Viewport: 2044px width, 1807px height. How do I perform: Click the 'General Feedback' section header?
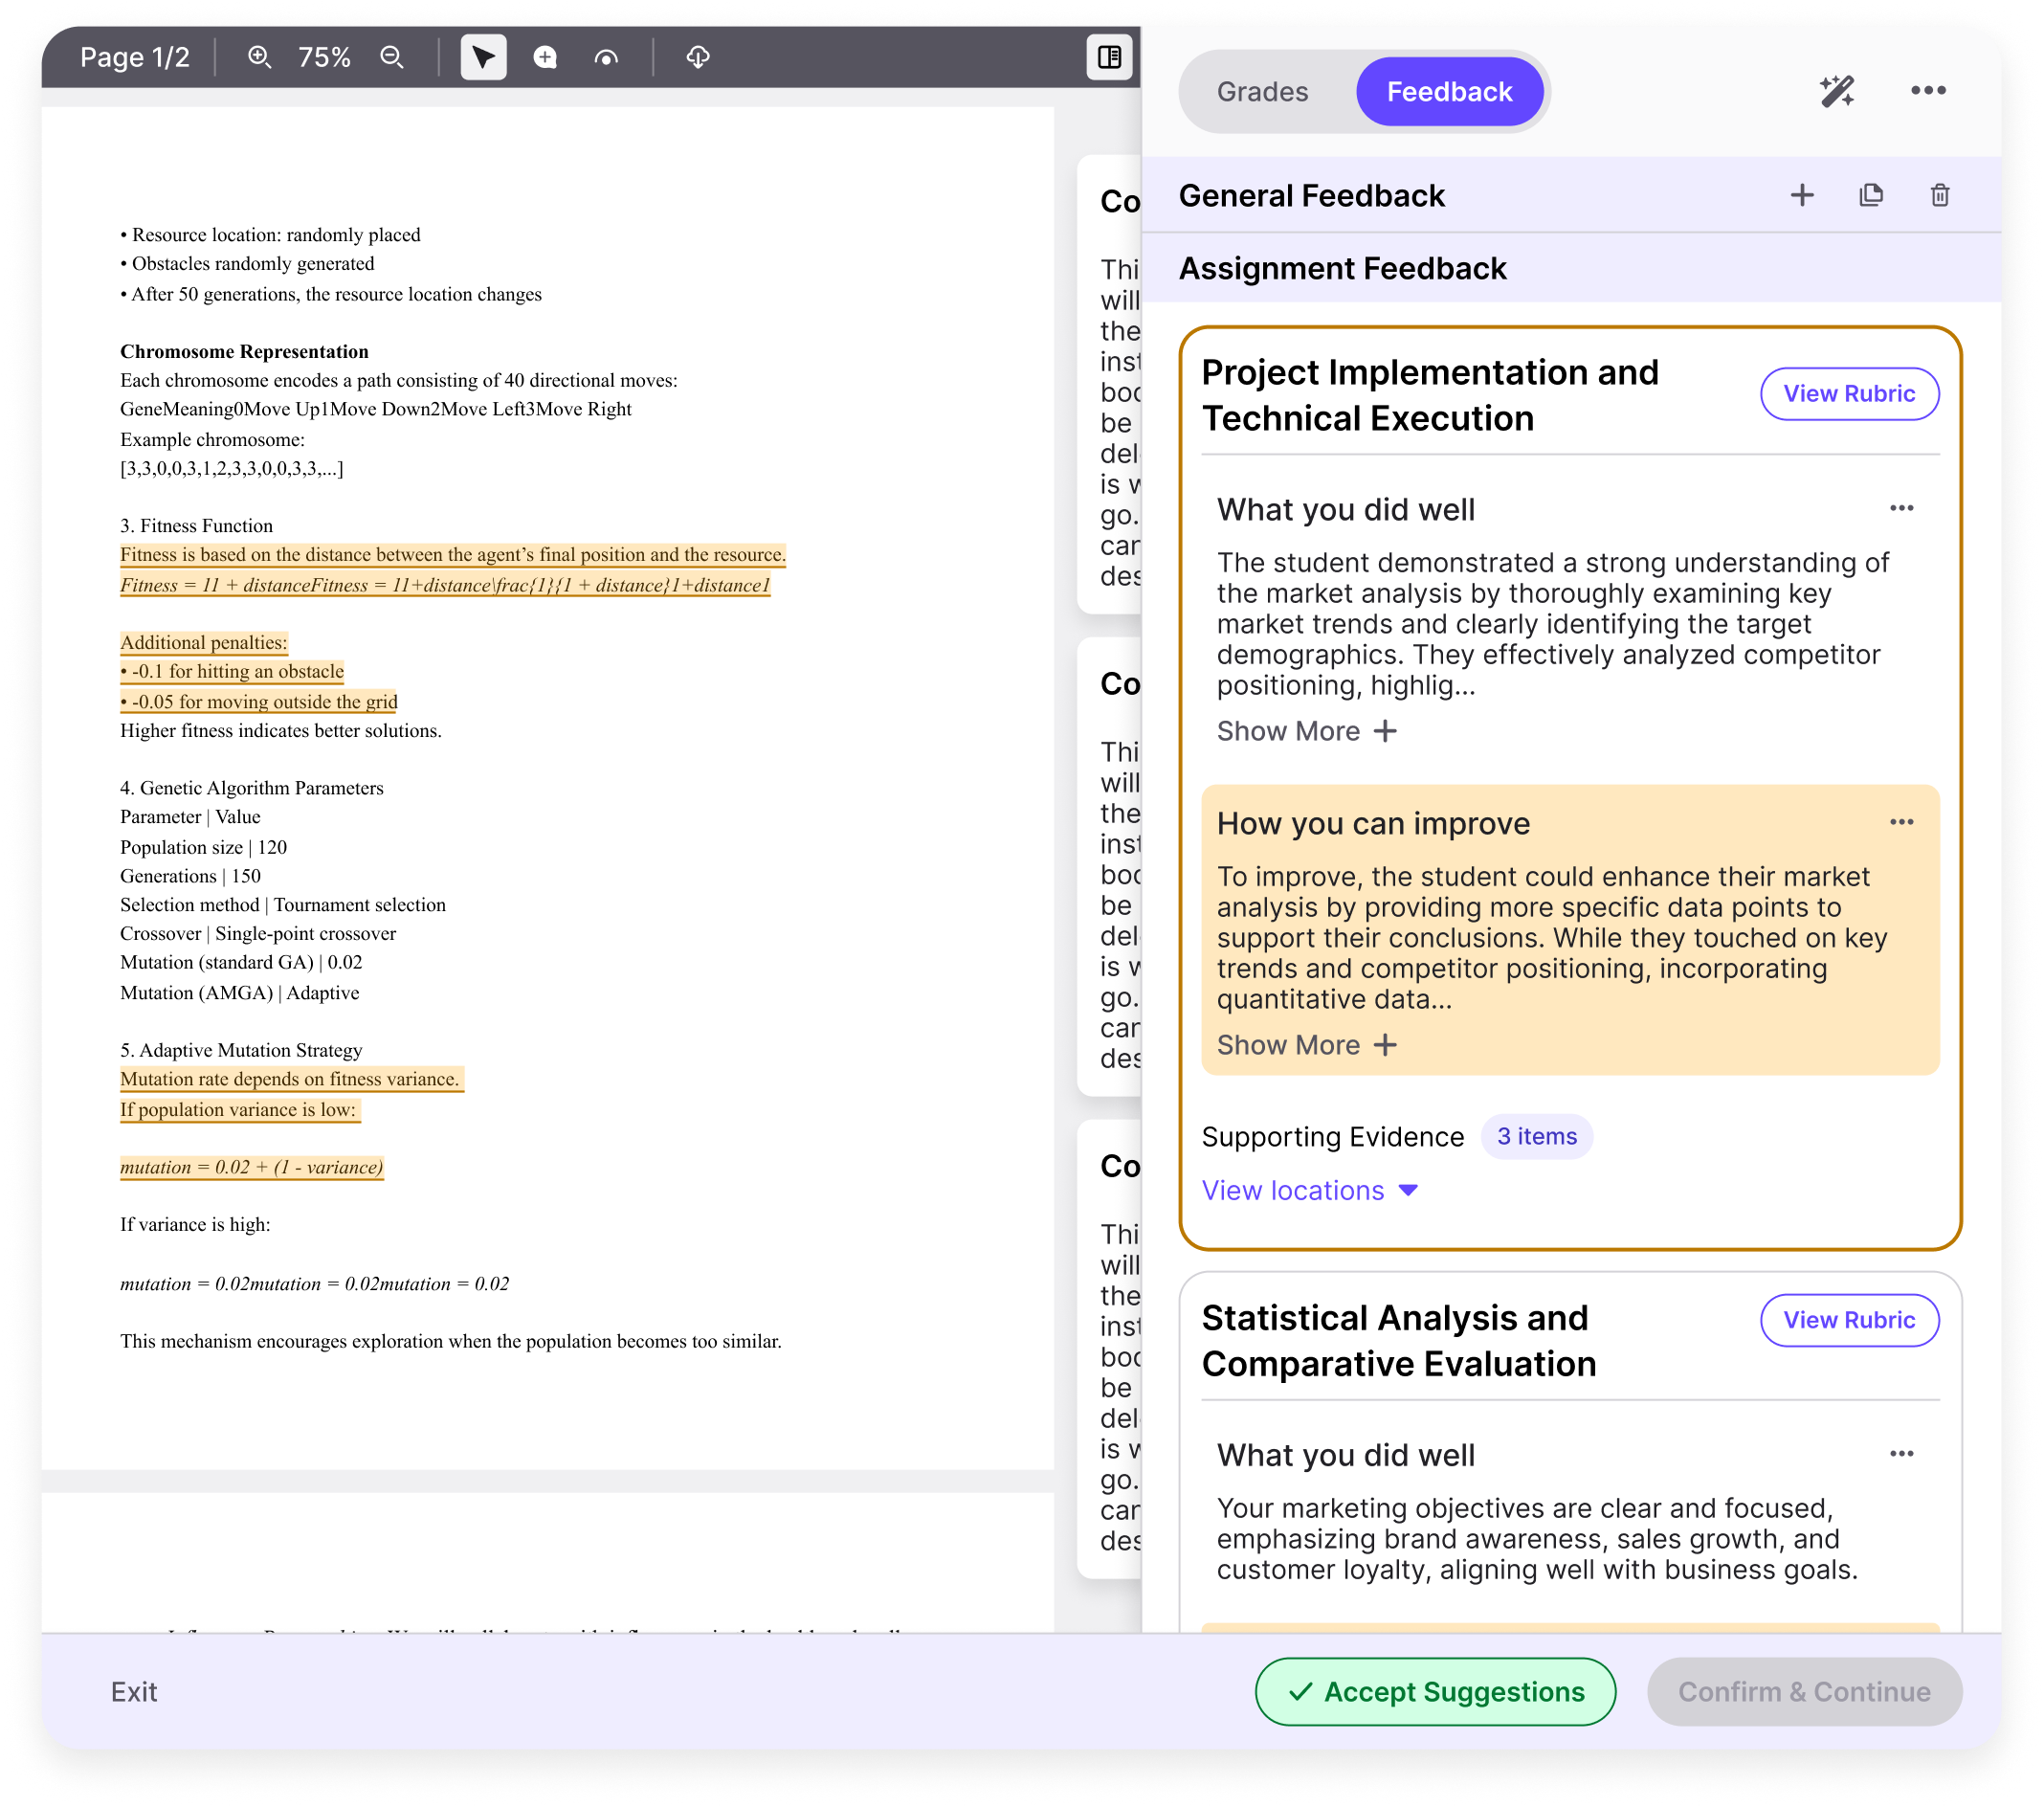click(1311, 195)
